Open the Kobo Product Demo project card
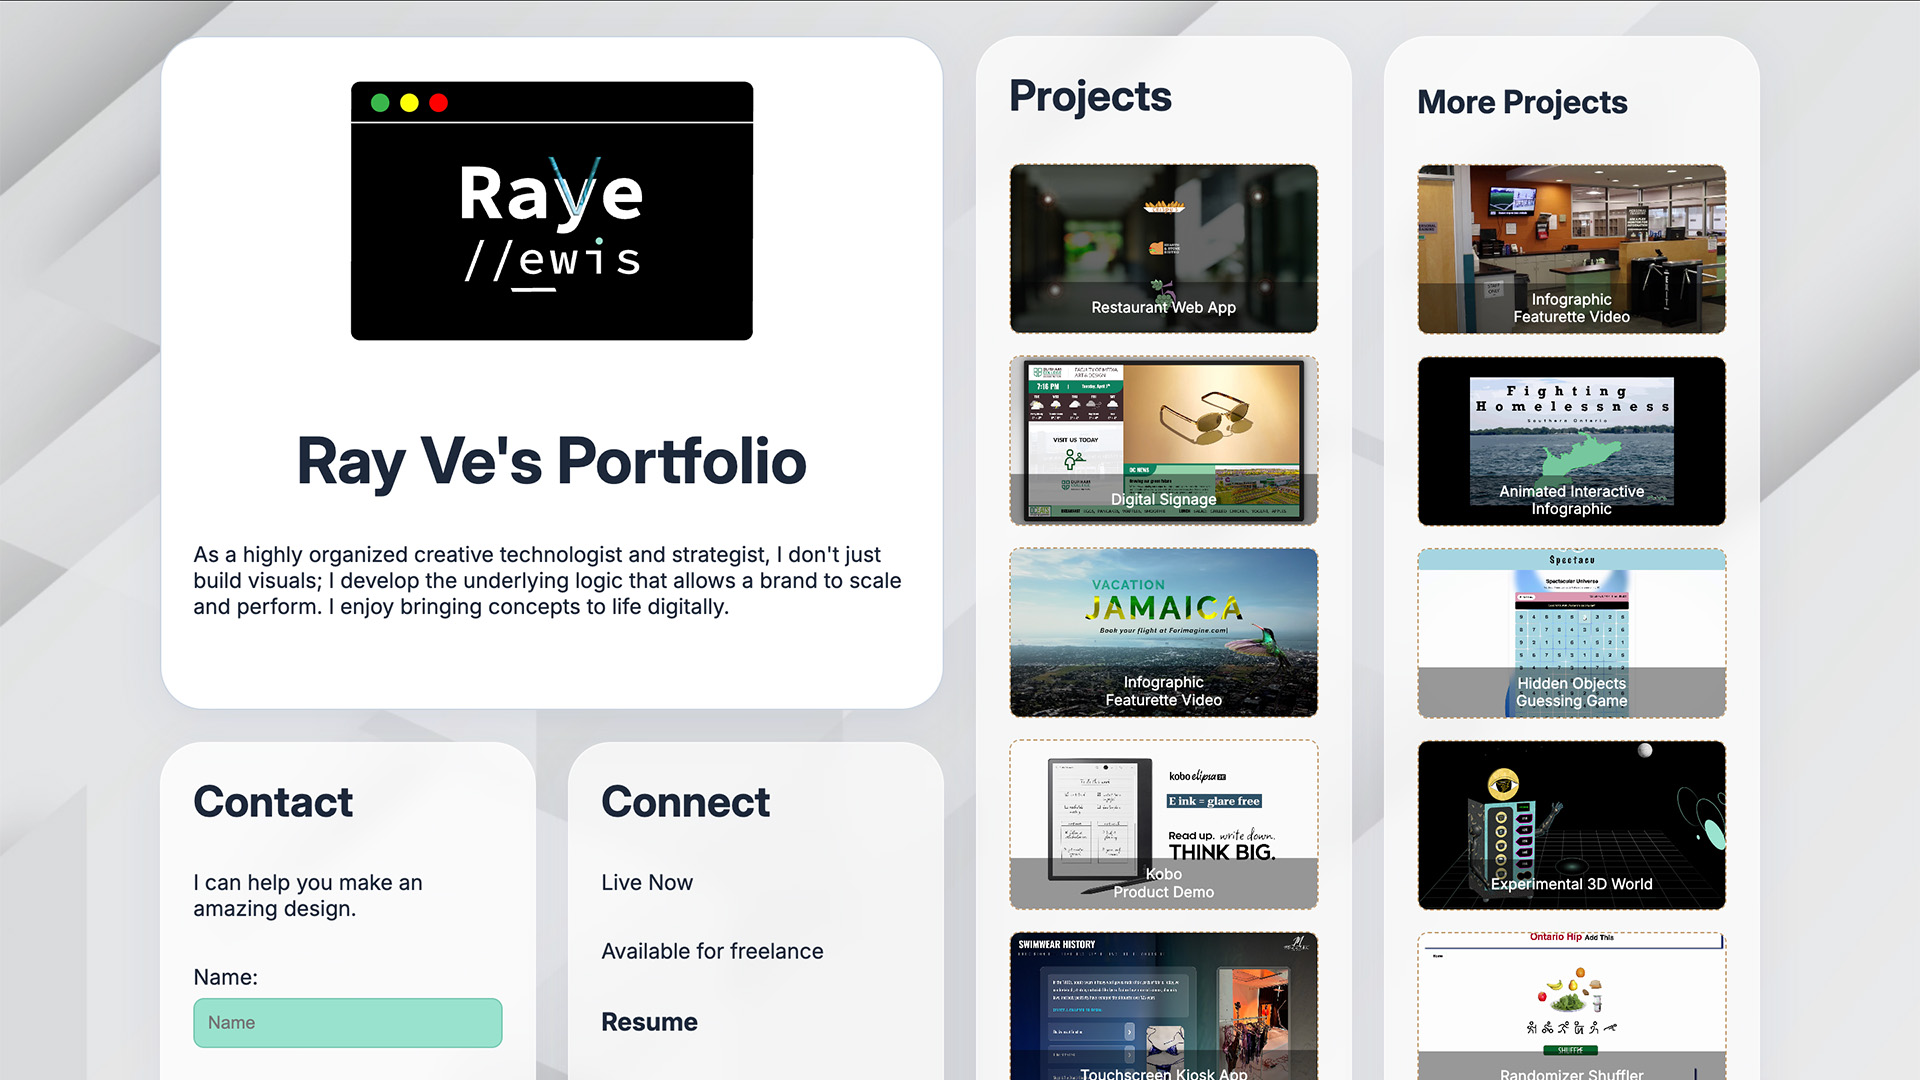The height and width of the screenshot is (1080, 1920). (x=1163, y=825)
